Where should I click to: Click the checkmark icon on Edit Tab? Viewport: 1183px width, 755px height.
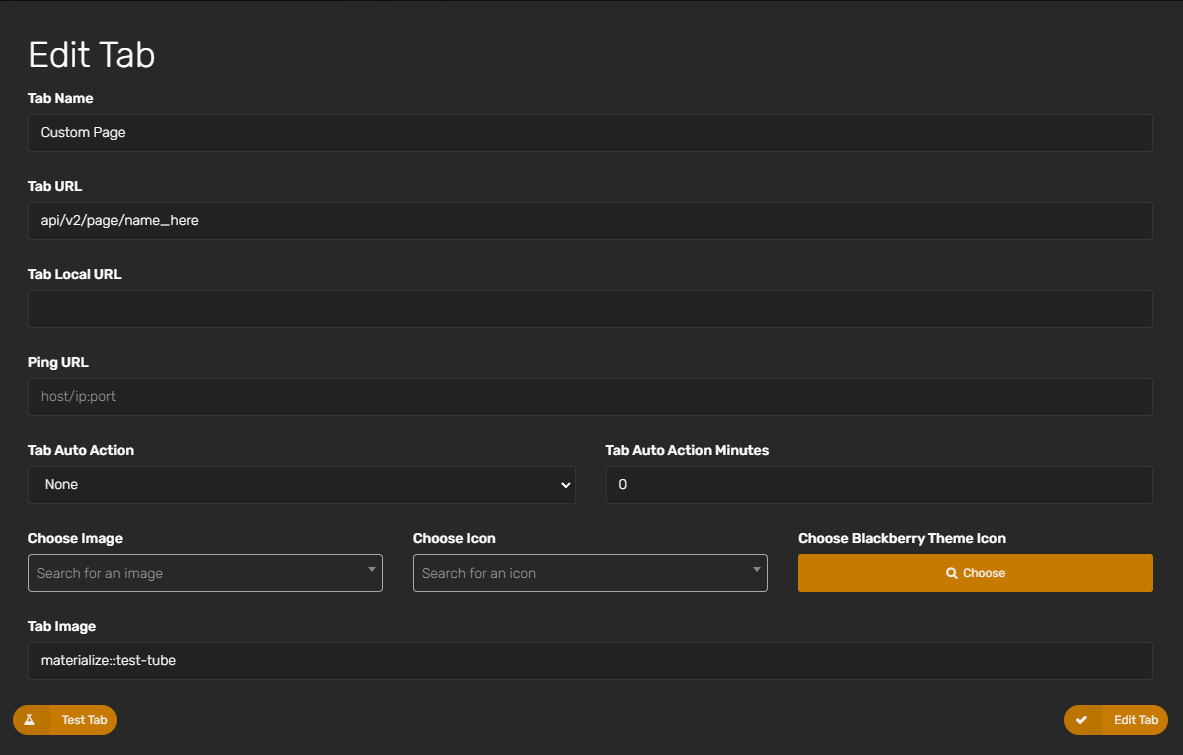coord(1081,720)
